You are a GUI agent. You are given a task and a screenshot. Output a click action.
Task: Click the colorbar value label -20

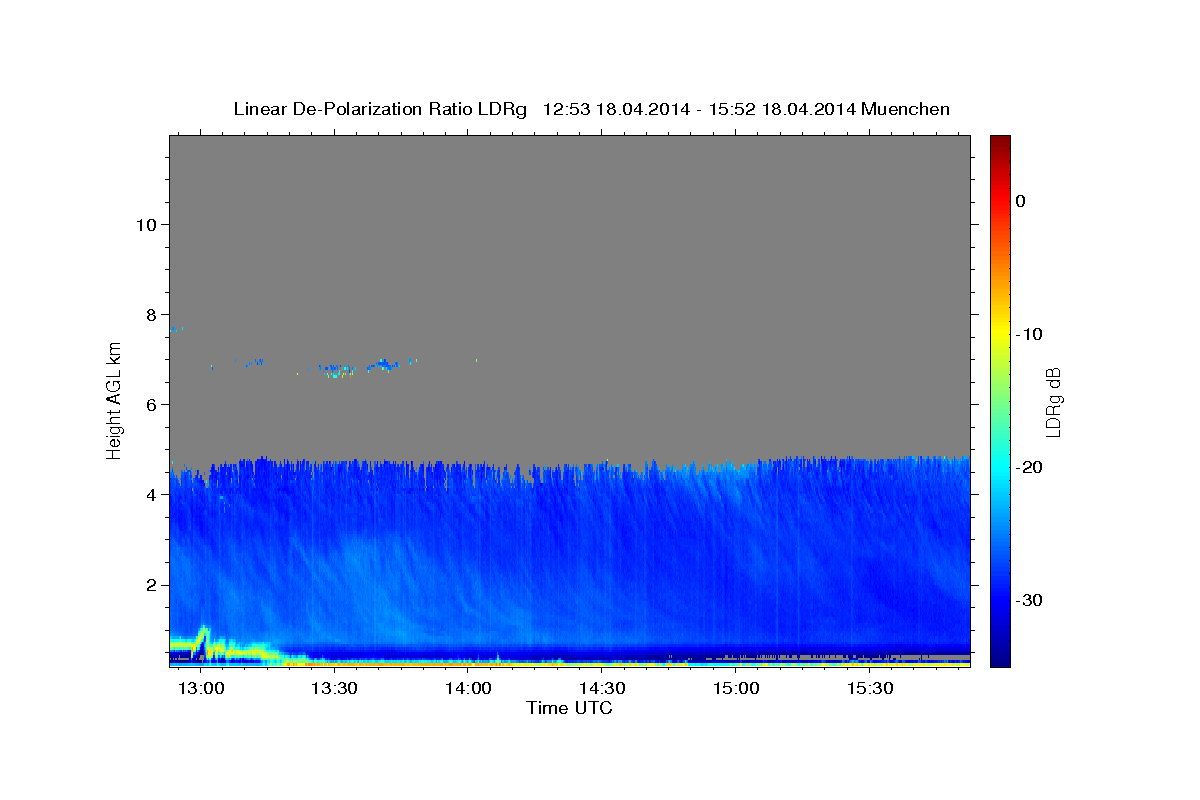point(1030,467)
